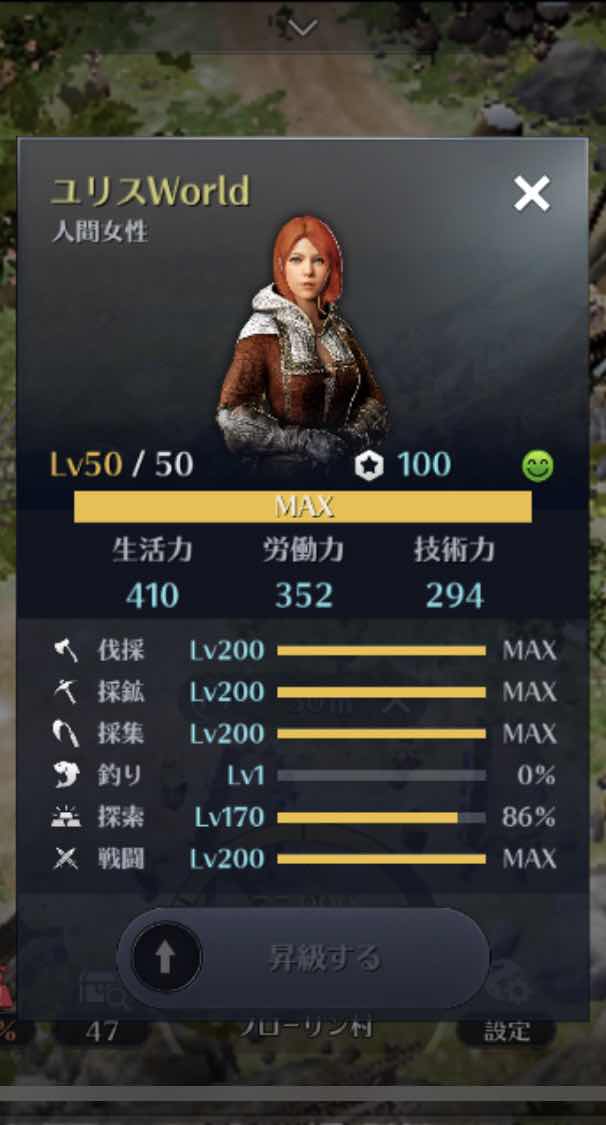The width and height of the screenshot is (606, 1125).
Task: Tap the star badge next to 100
Action: point(369,466)
